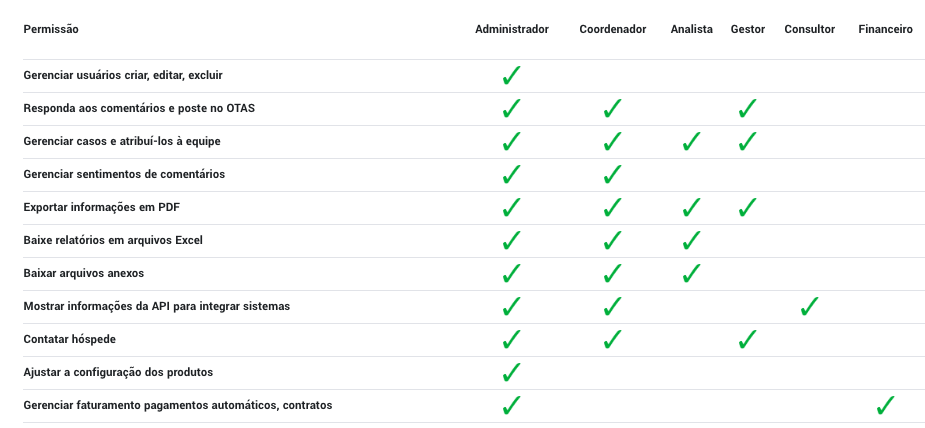Click Analista checkmark for Baixe relatórios Excel row
925x428 pixels.
[691, 241]
